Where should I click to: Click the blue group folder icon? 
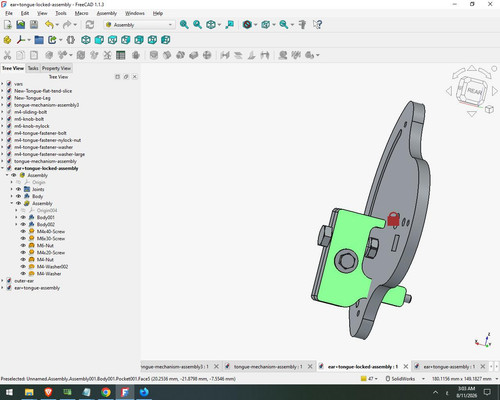39,40
